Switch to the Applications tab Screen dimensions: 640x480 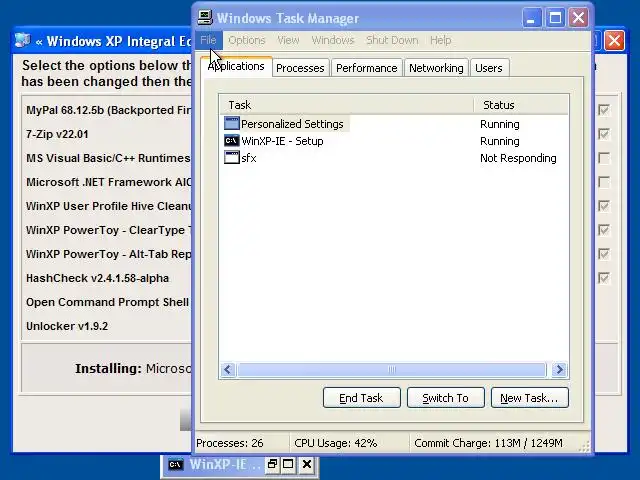click(x=236, y=67)
